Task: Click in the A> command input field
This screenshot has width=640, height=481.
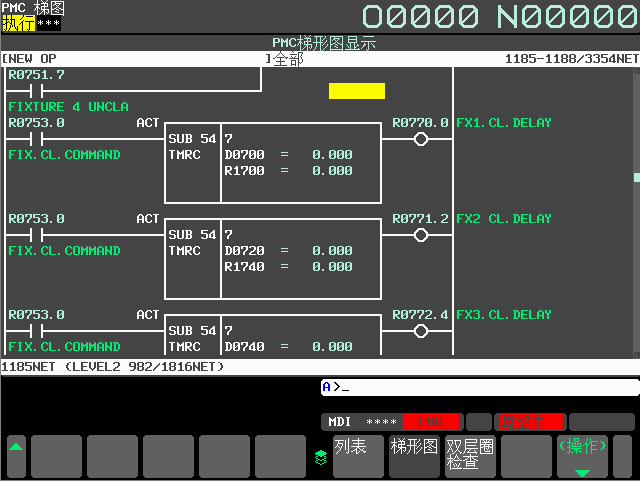Action: pyautogui.click(x=480, y=387)
